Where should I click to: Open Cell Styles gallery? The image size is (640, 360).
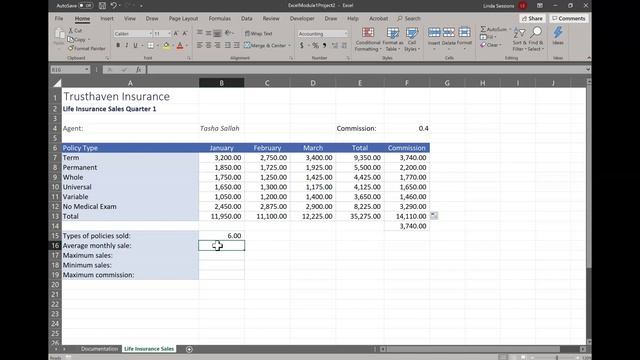(x=412, y=39)
